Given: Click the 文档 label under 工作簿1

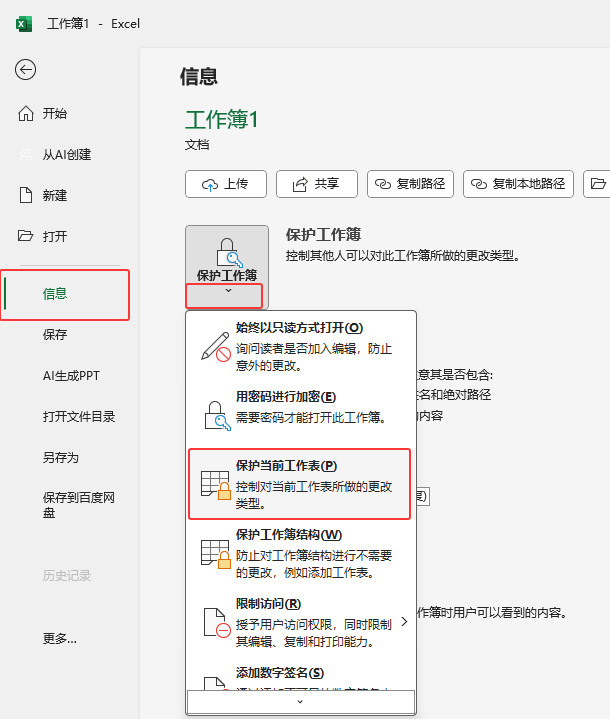Looking at the screenshot, I should pyautogui.click(x=197, y=145).
